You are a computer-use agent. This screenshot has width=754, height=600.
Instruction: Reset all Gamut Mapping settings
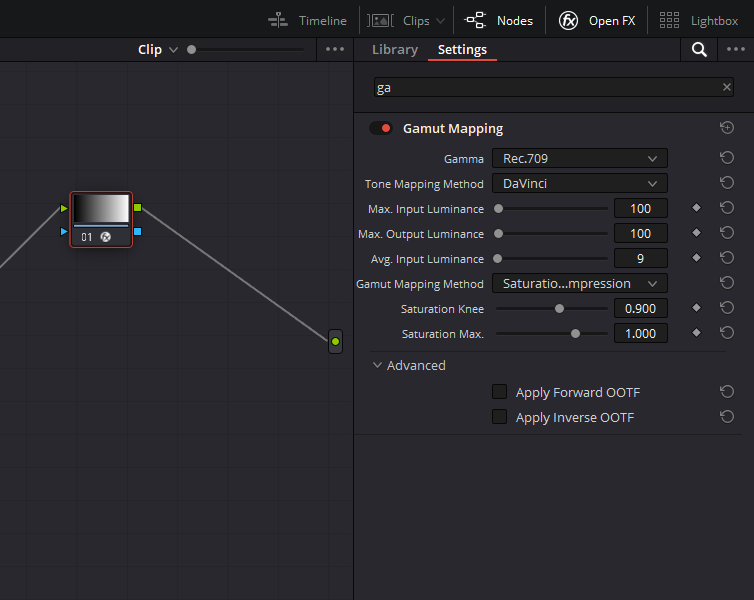727,127
